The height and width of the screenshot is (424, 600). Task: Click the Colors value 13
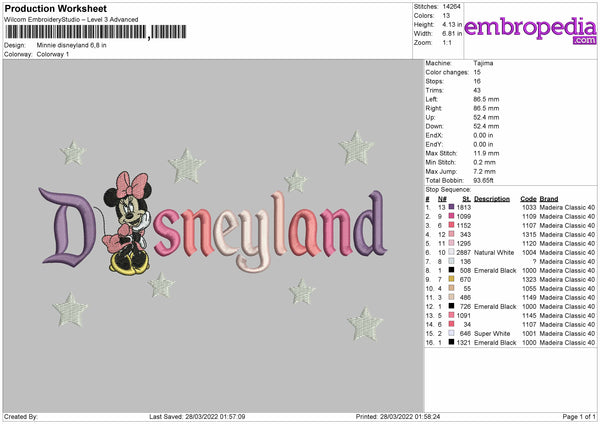(x=446, y=16)
